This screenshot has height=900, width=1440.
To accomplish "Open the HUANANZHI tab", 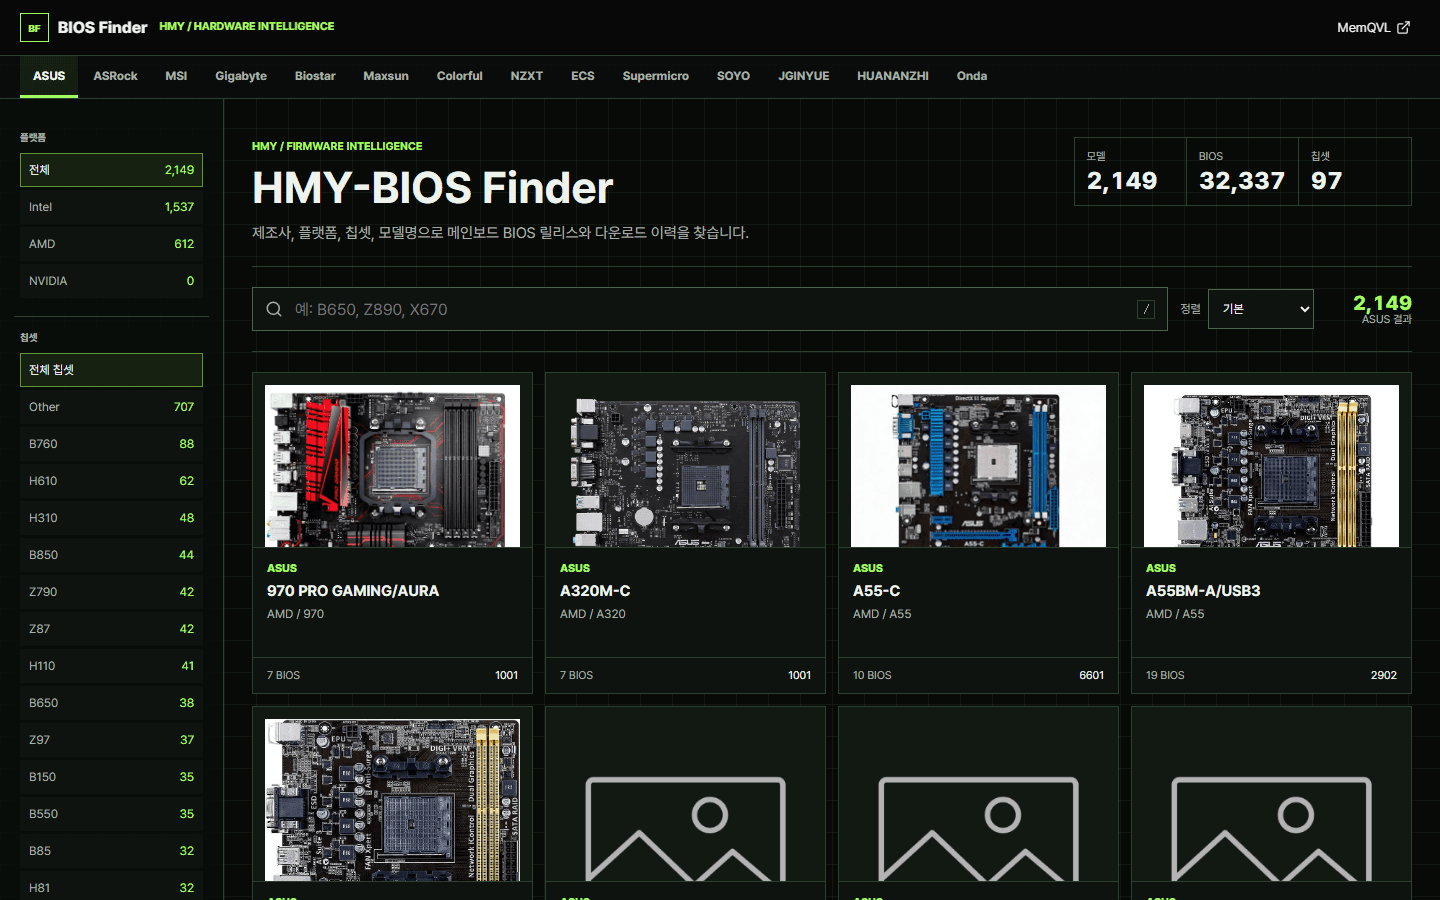I will [893, 76].
